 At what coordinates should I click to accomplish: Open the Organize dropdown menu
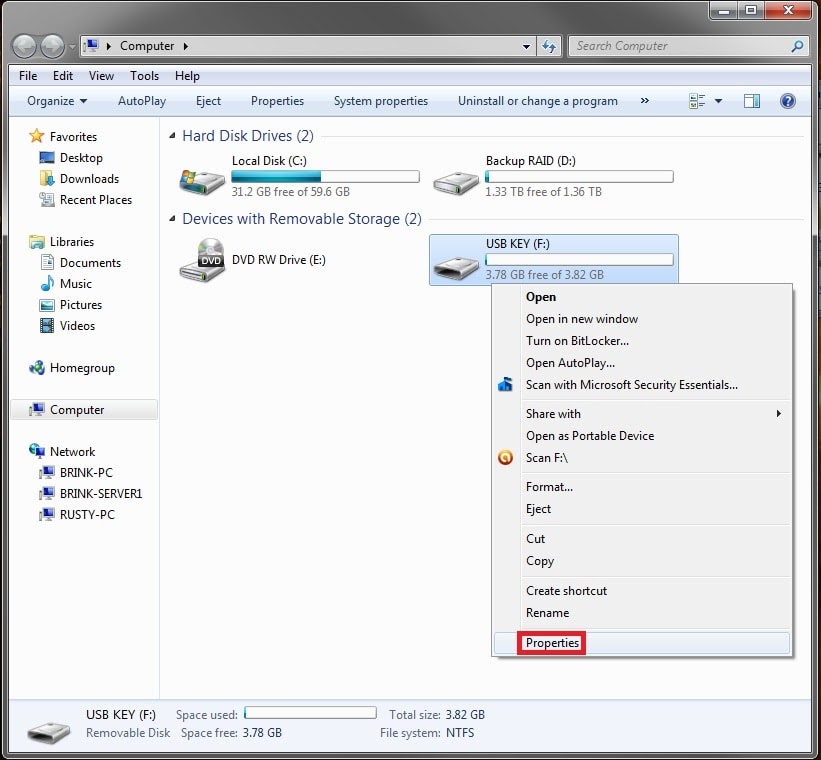(57, 101)
